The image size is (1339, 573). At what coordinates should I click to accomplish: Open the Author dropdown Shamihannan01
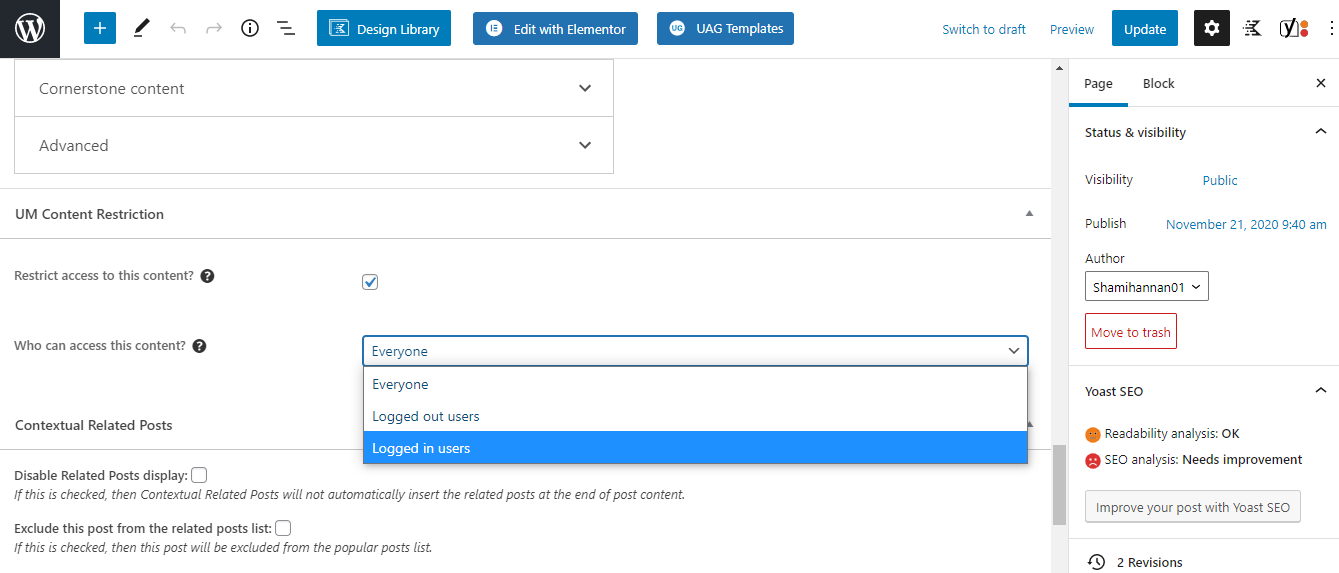[1147, 287]
